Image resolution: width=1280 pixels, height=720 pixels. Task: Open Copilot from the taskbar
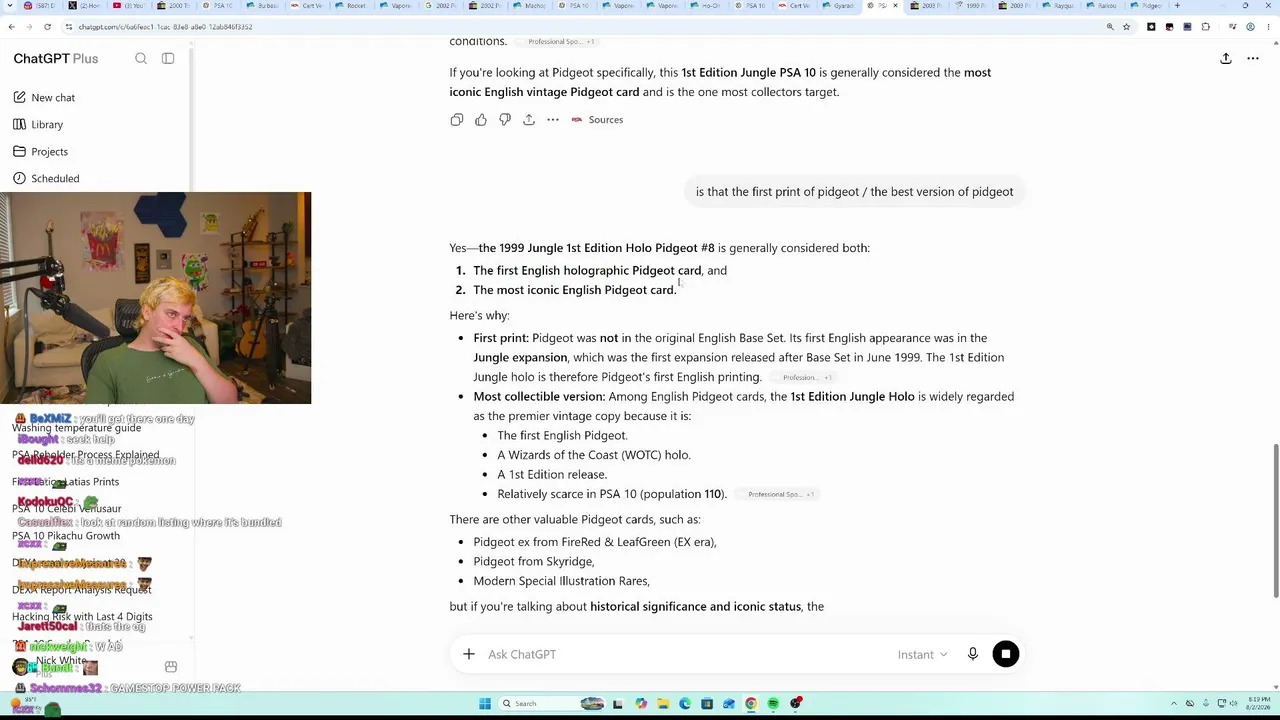click(641, 704)
